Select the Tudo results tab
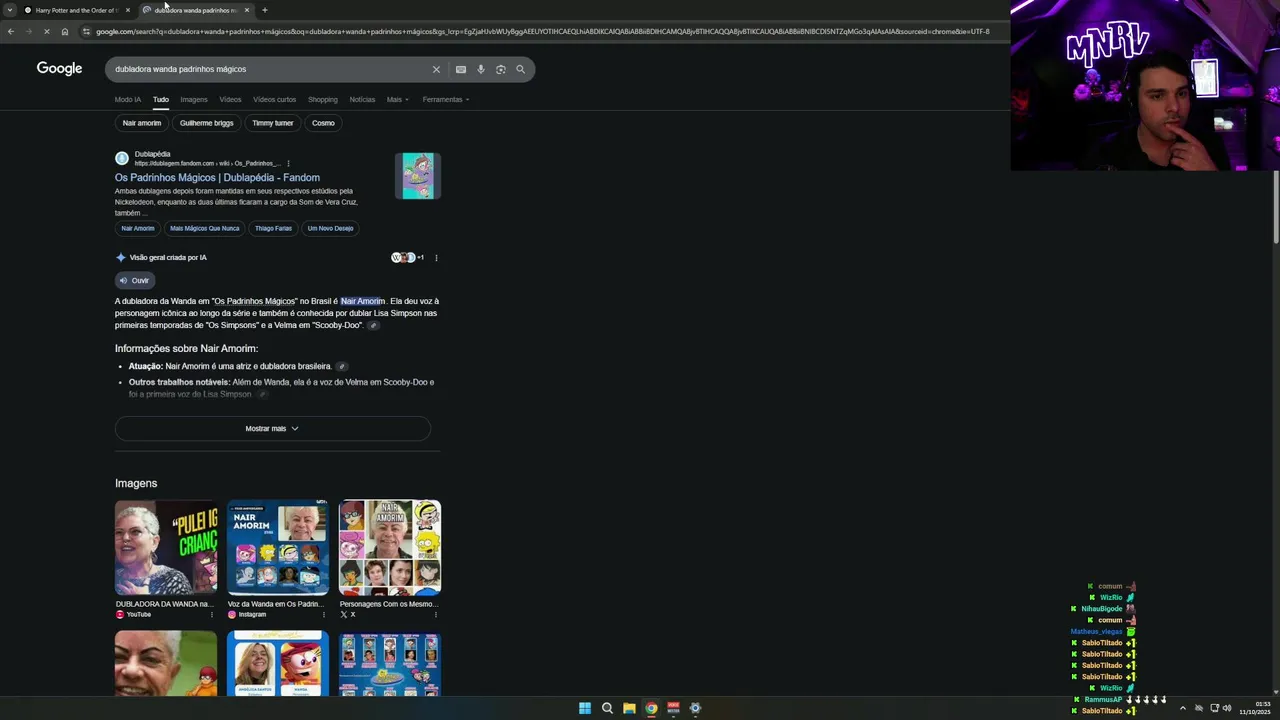 pyautogui.click(x=161, y=100)
